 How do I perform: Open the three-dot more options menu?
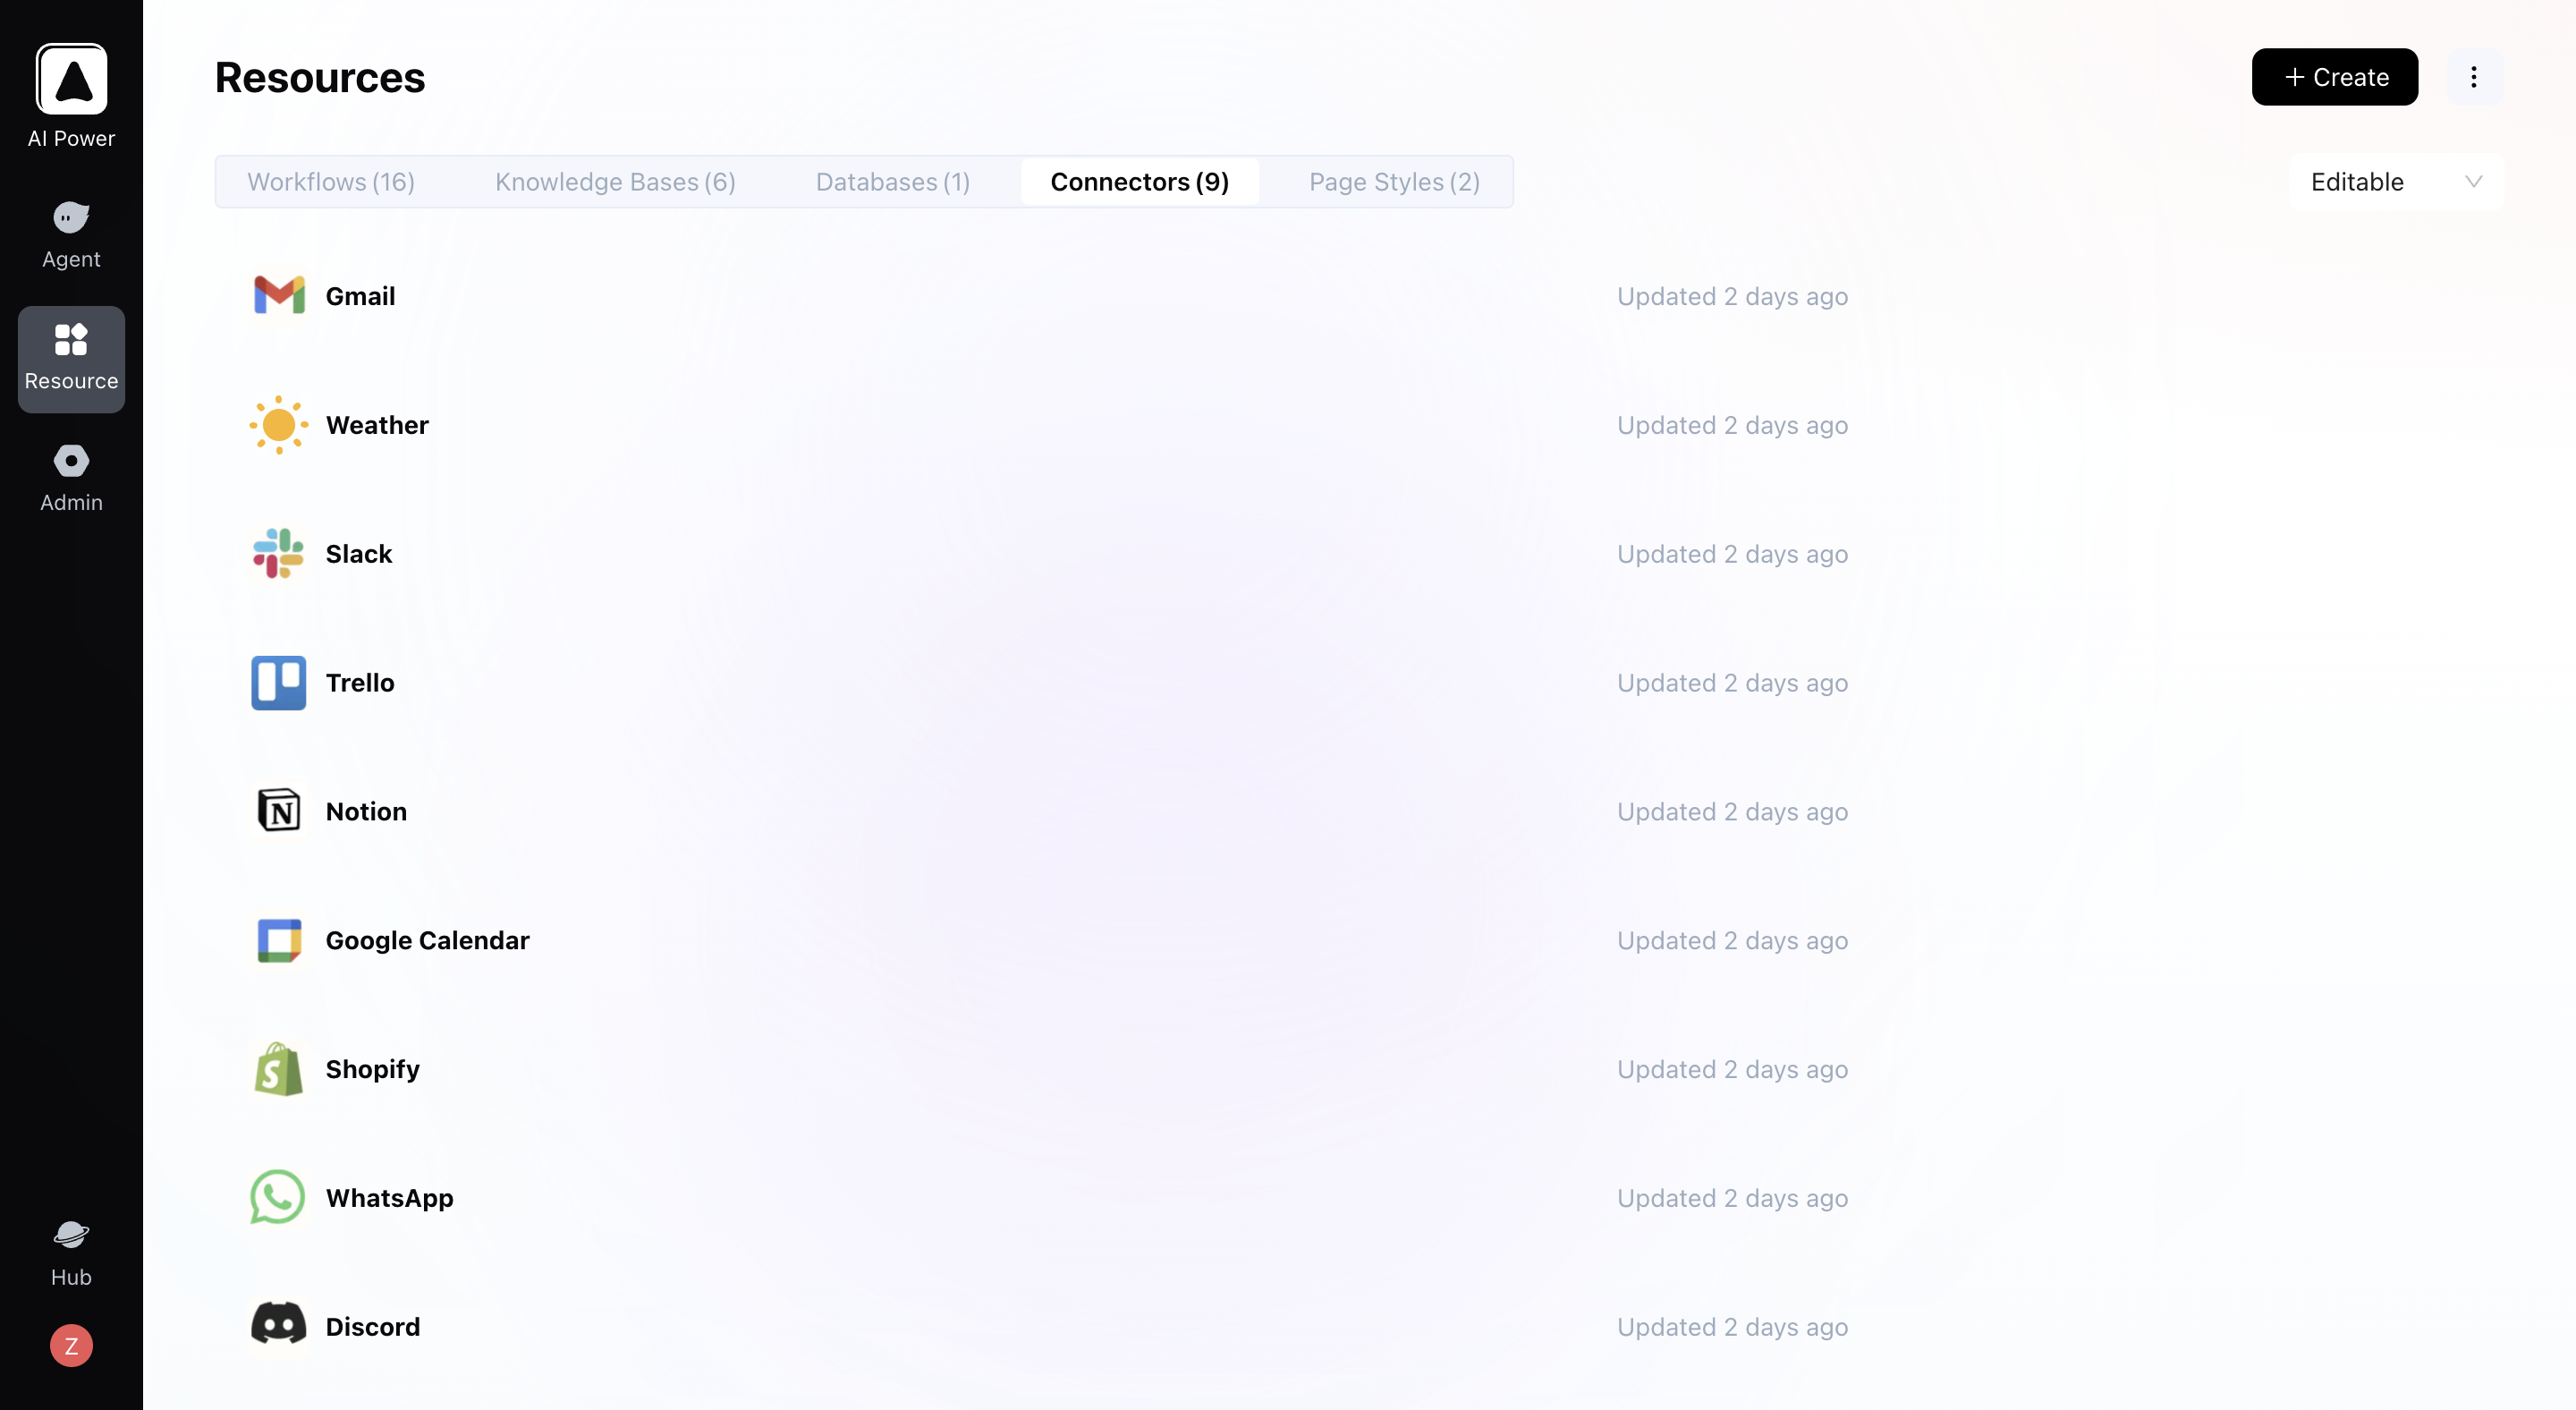click(x=2473, y=77)
